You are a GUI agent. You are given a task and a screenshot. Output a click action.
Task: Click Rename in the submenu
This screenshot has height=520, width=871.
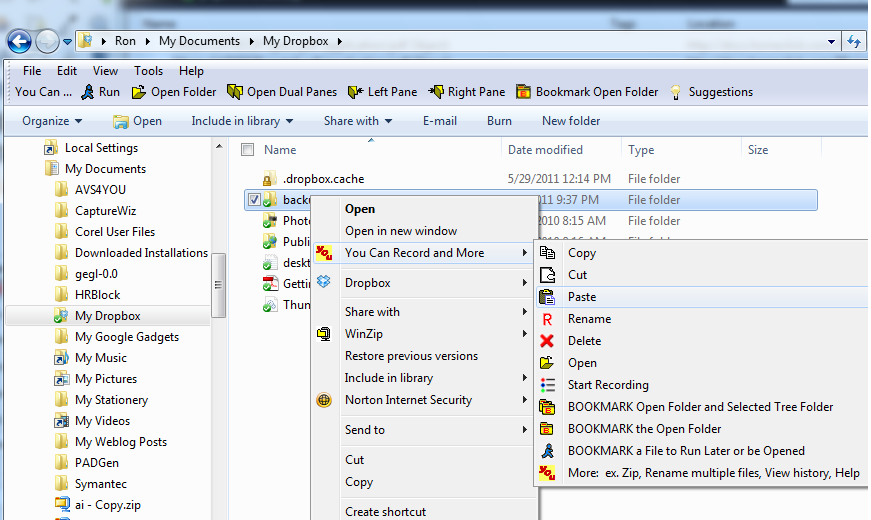coord(589,319)
